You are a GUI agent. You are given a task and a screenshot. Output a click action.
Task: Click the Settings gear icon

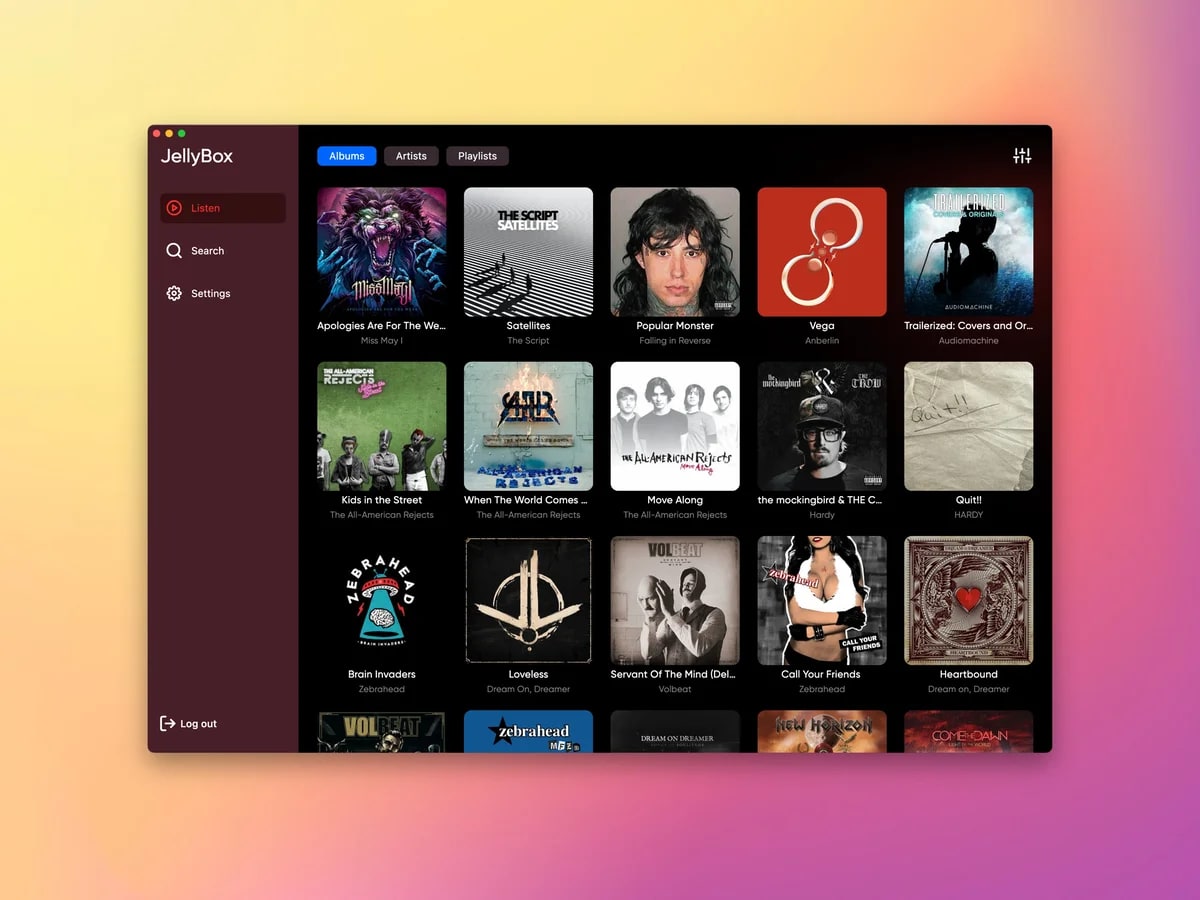pyautogui.click(x=174, y=293)
